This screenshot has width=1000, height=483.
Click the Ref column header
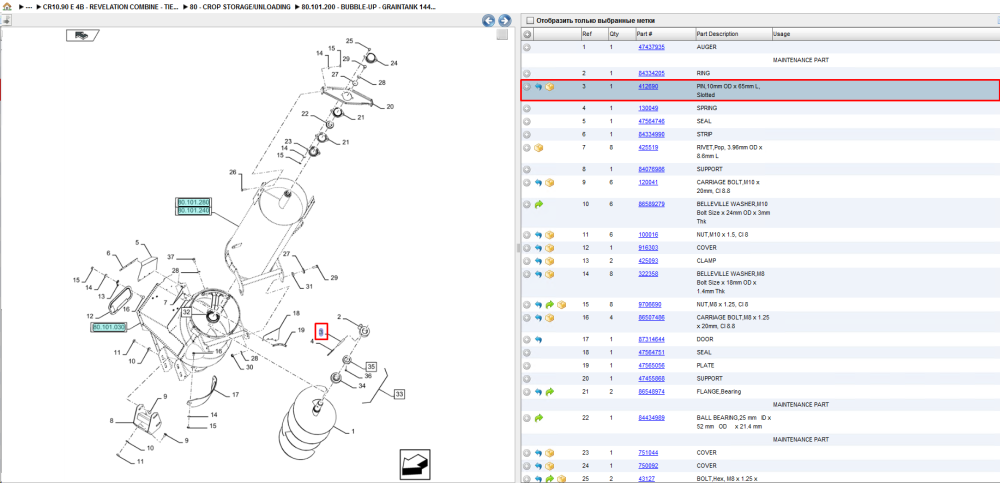coord(593,34)
